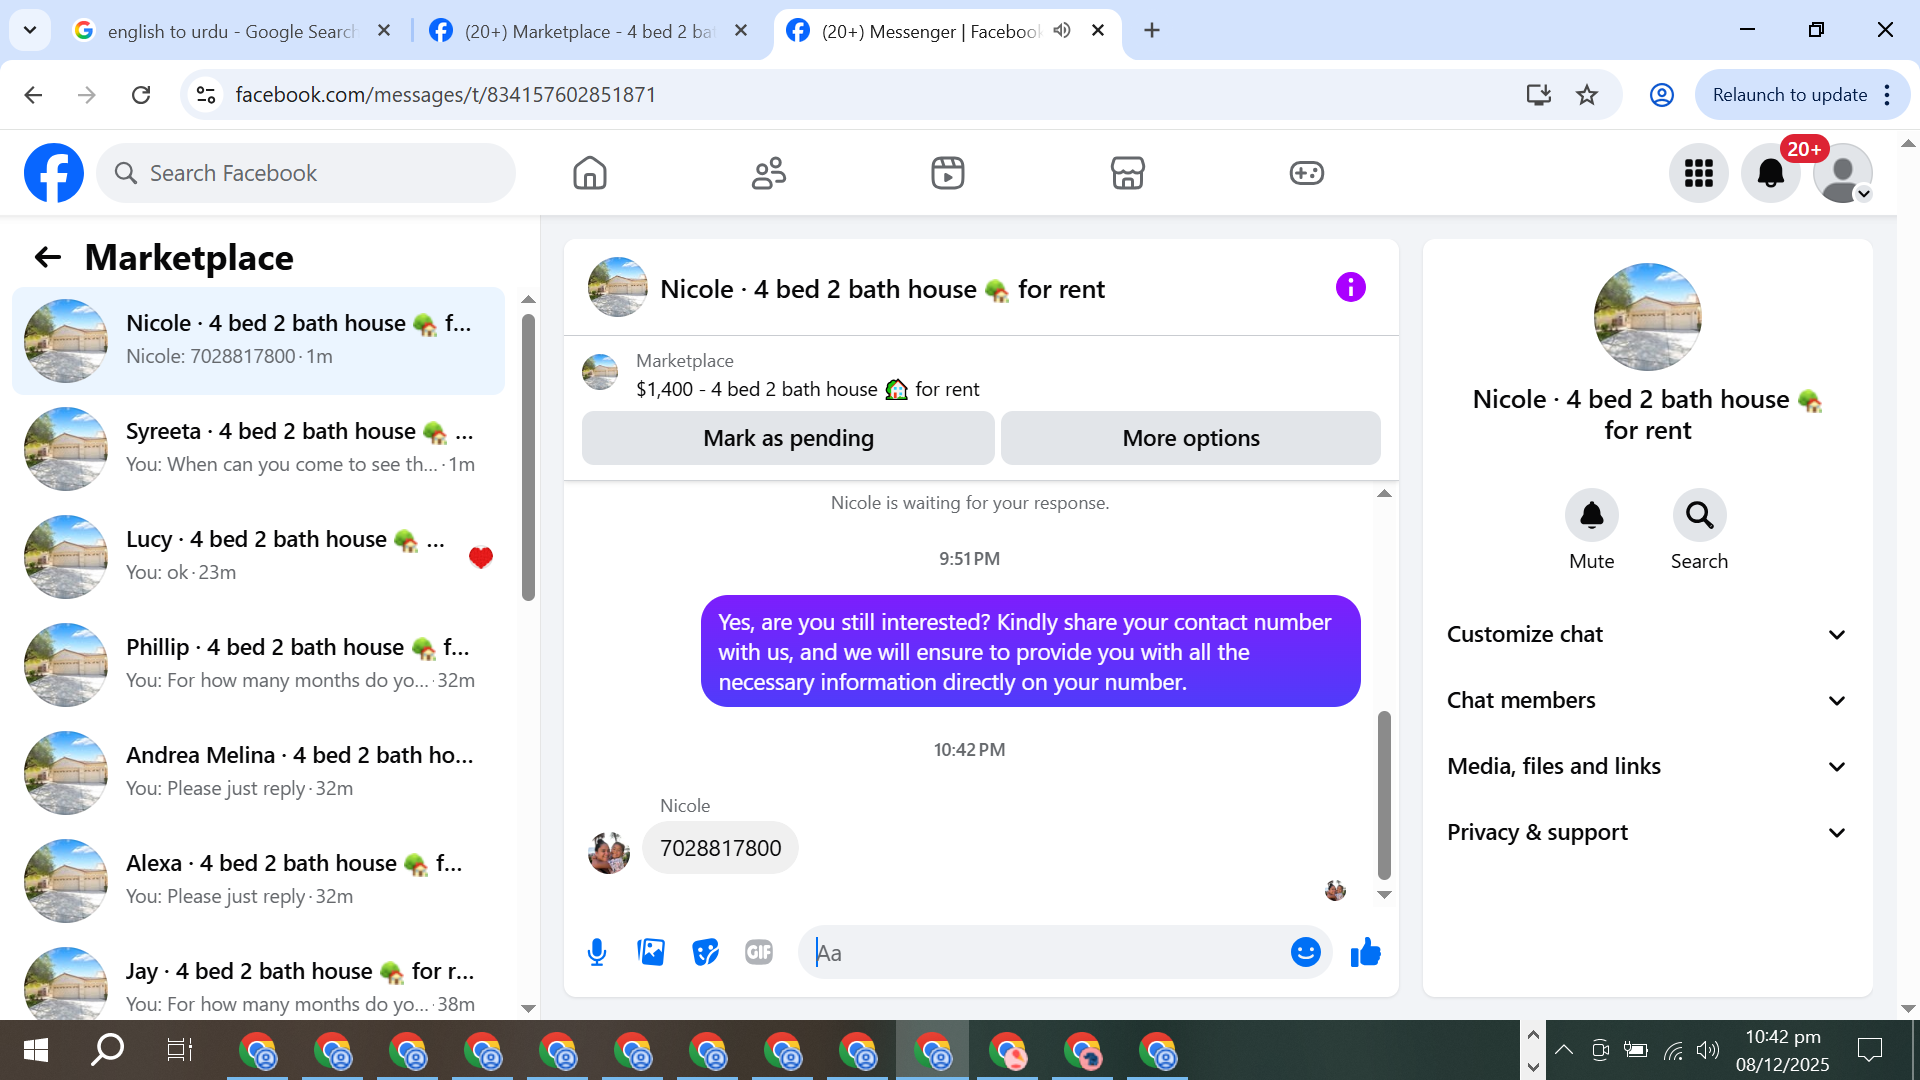Click the More options button
Image resolution: width=1920 pixels, height=1080 pixels.
(x=1191, y=438)
